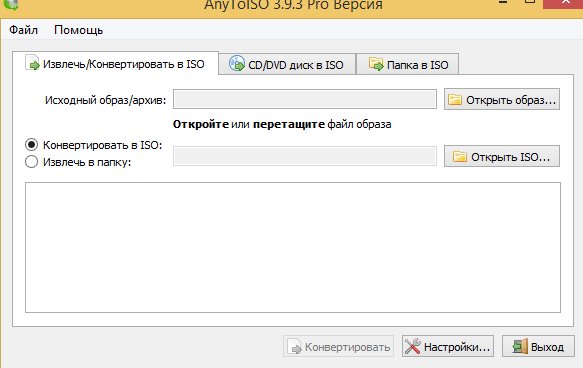Open the Файл menu
Screen dimensions: 583x368
[23, 30]
